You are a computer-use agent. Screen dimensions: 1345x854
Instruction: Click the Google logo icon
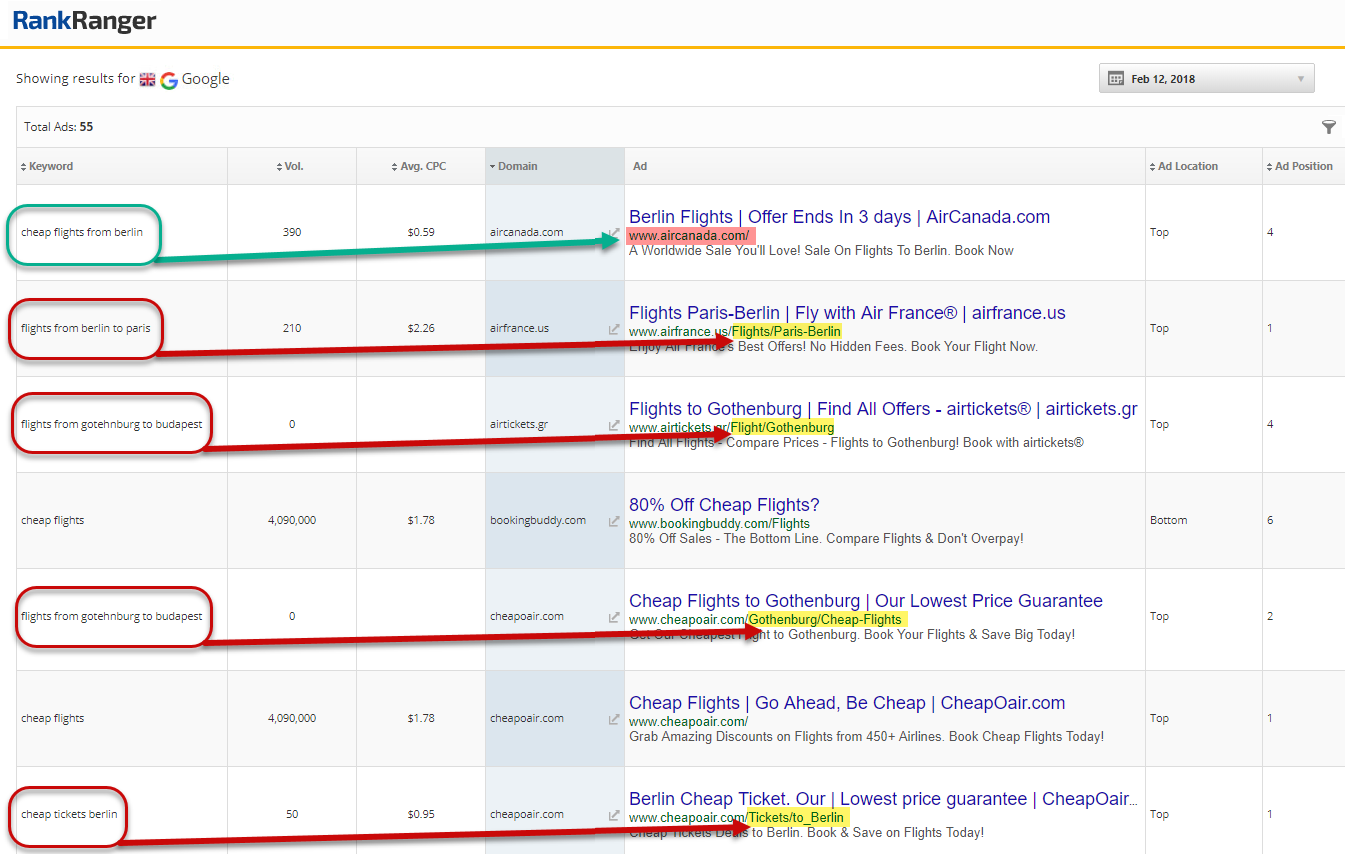pyautogui.click(x=169, y=80)
